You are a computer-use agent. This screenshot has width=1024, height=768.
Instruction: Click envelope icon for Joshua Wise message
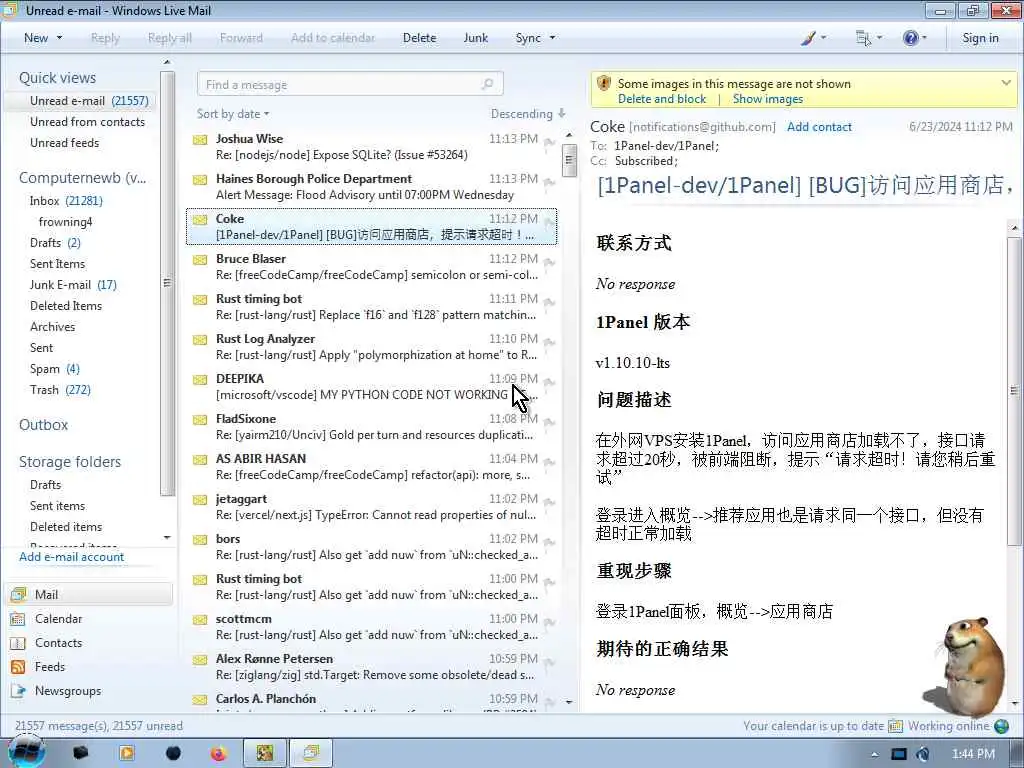click(x=200, y=140)
